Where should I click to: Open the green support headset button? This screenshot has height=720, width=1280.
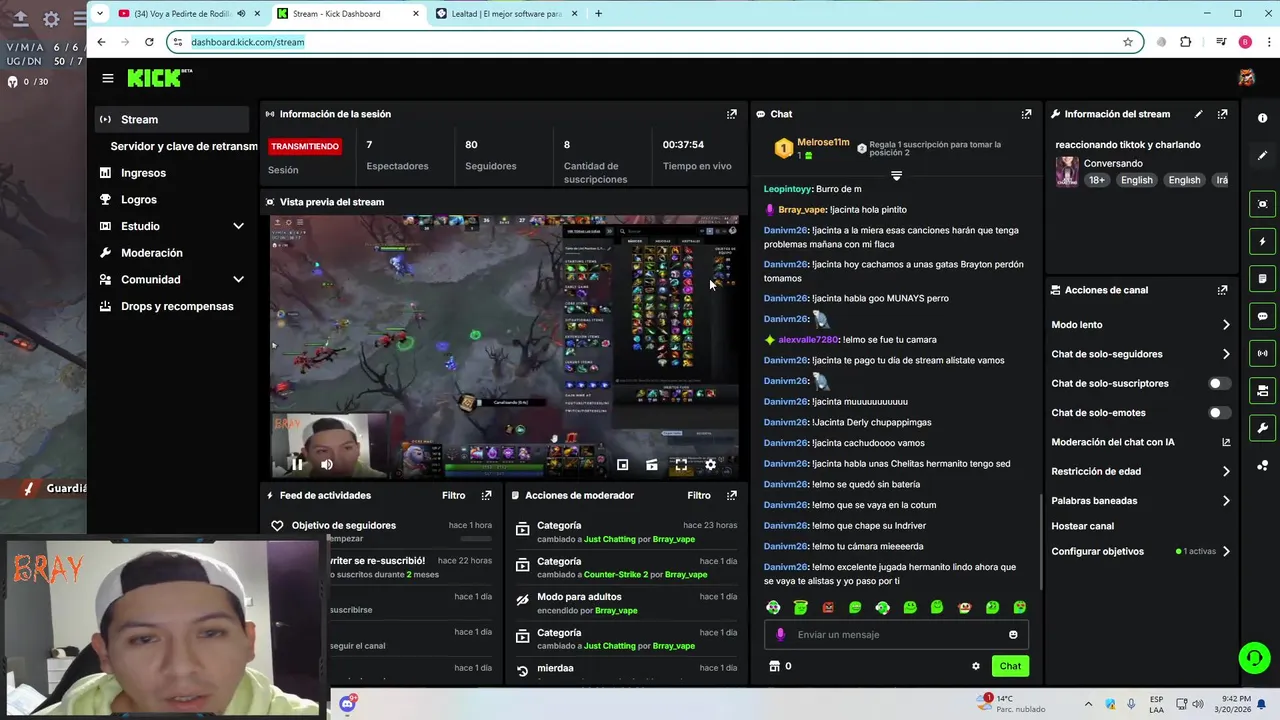click(1254, 657)
